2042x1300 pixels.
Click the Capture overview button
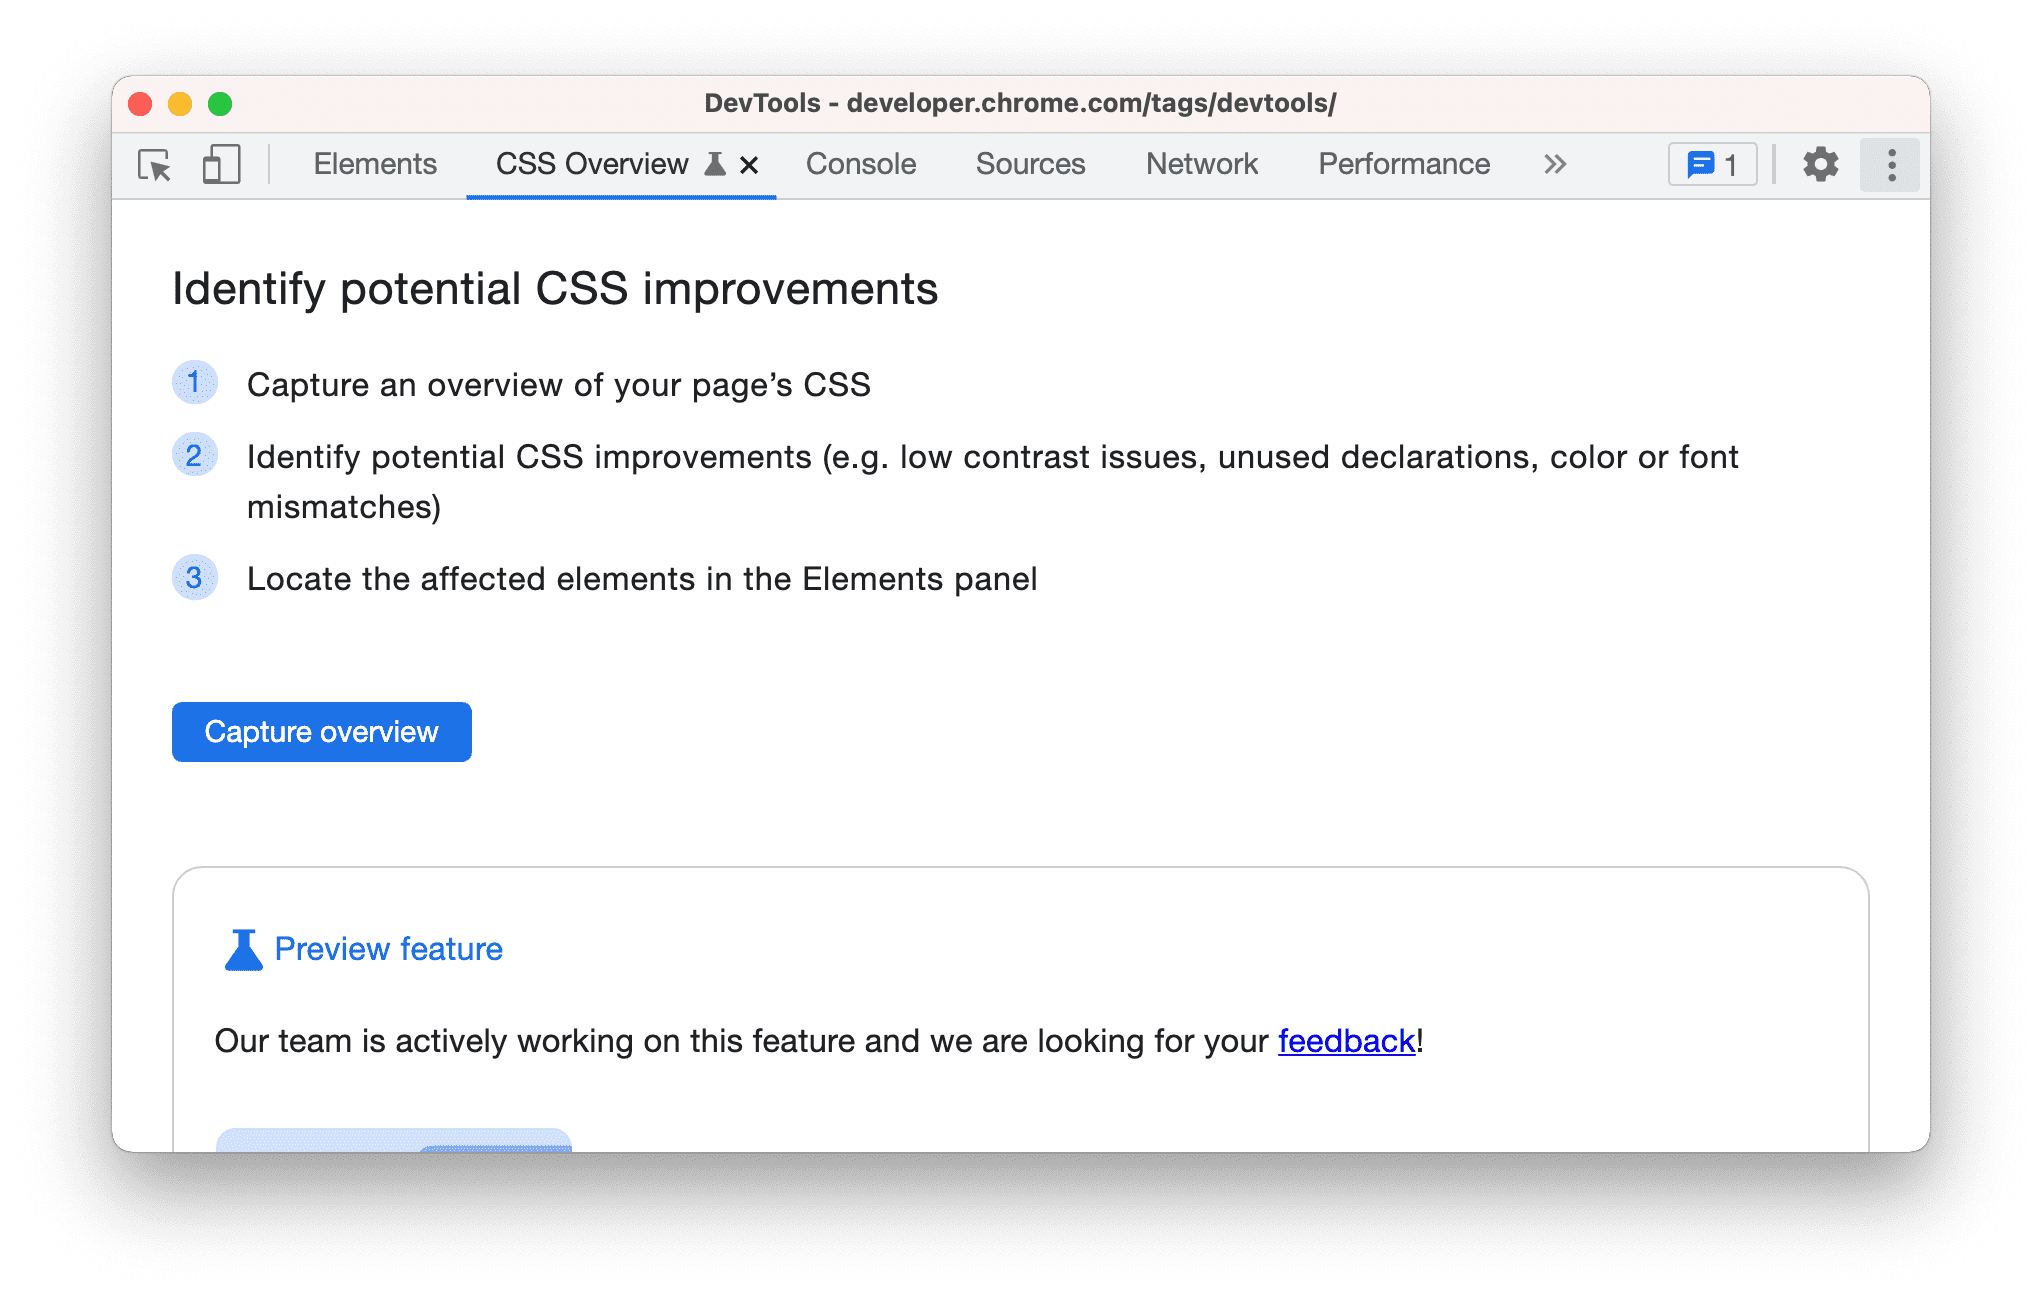point(321,730)
